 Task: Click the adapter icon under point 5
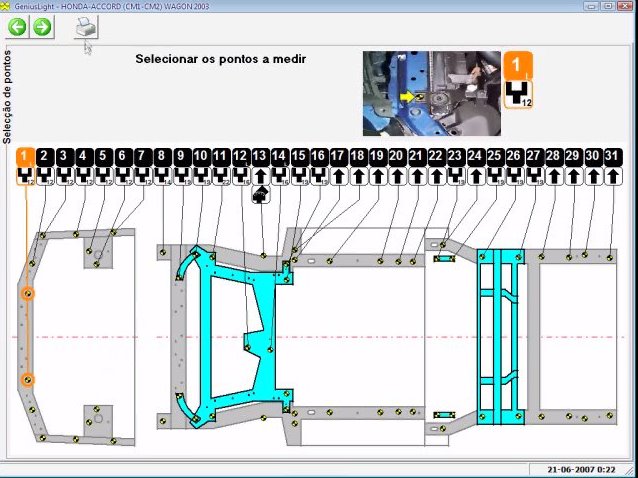pos(103,177)
